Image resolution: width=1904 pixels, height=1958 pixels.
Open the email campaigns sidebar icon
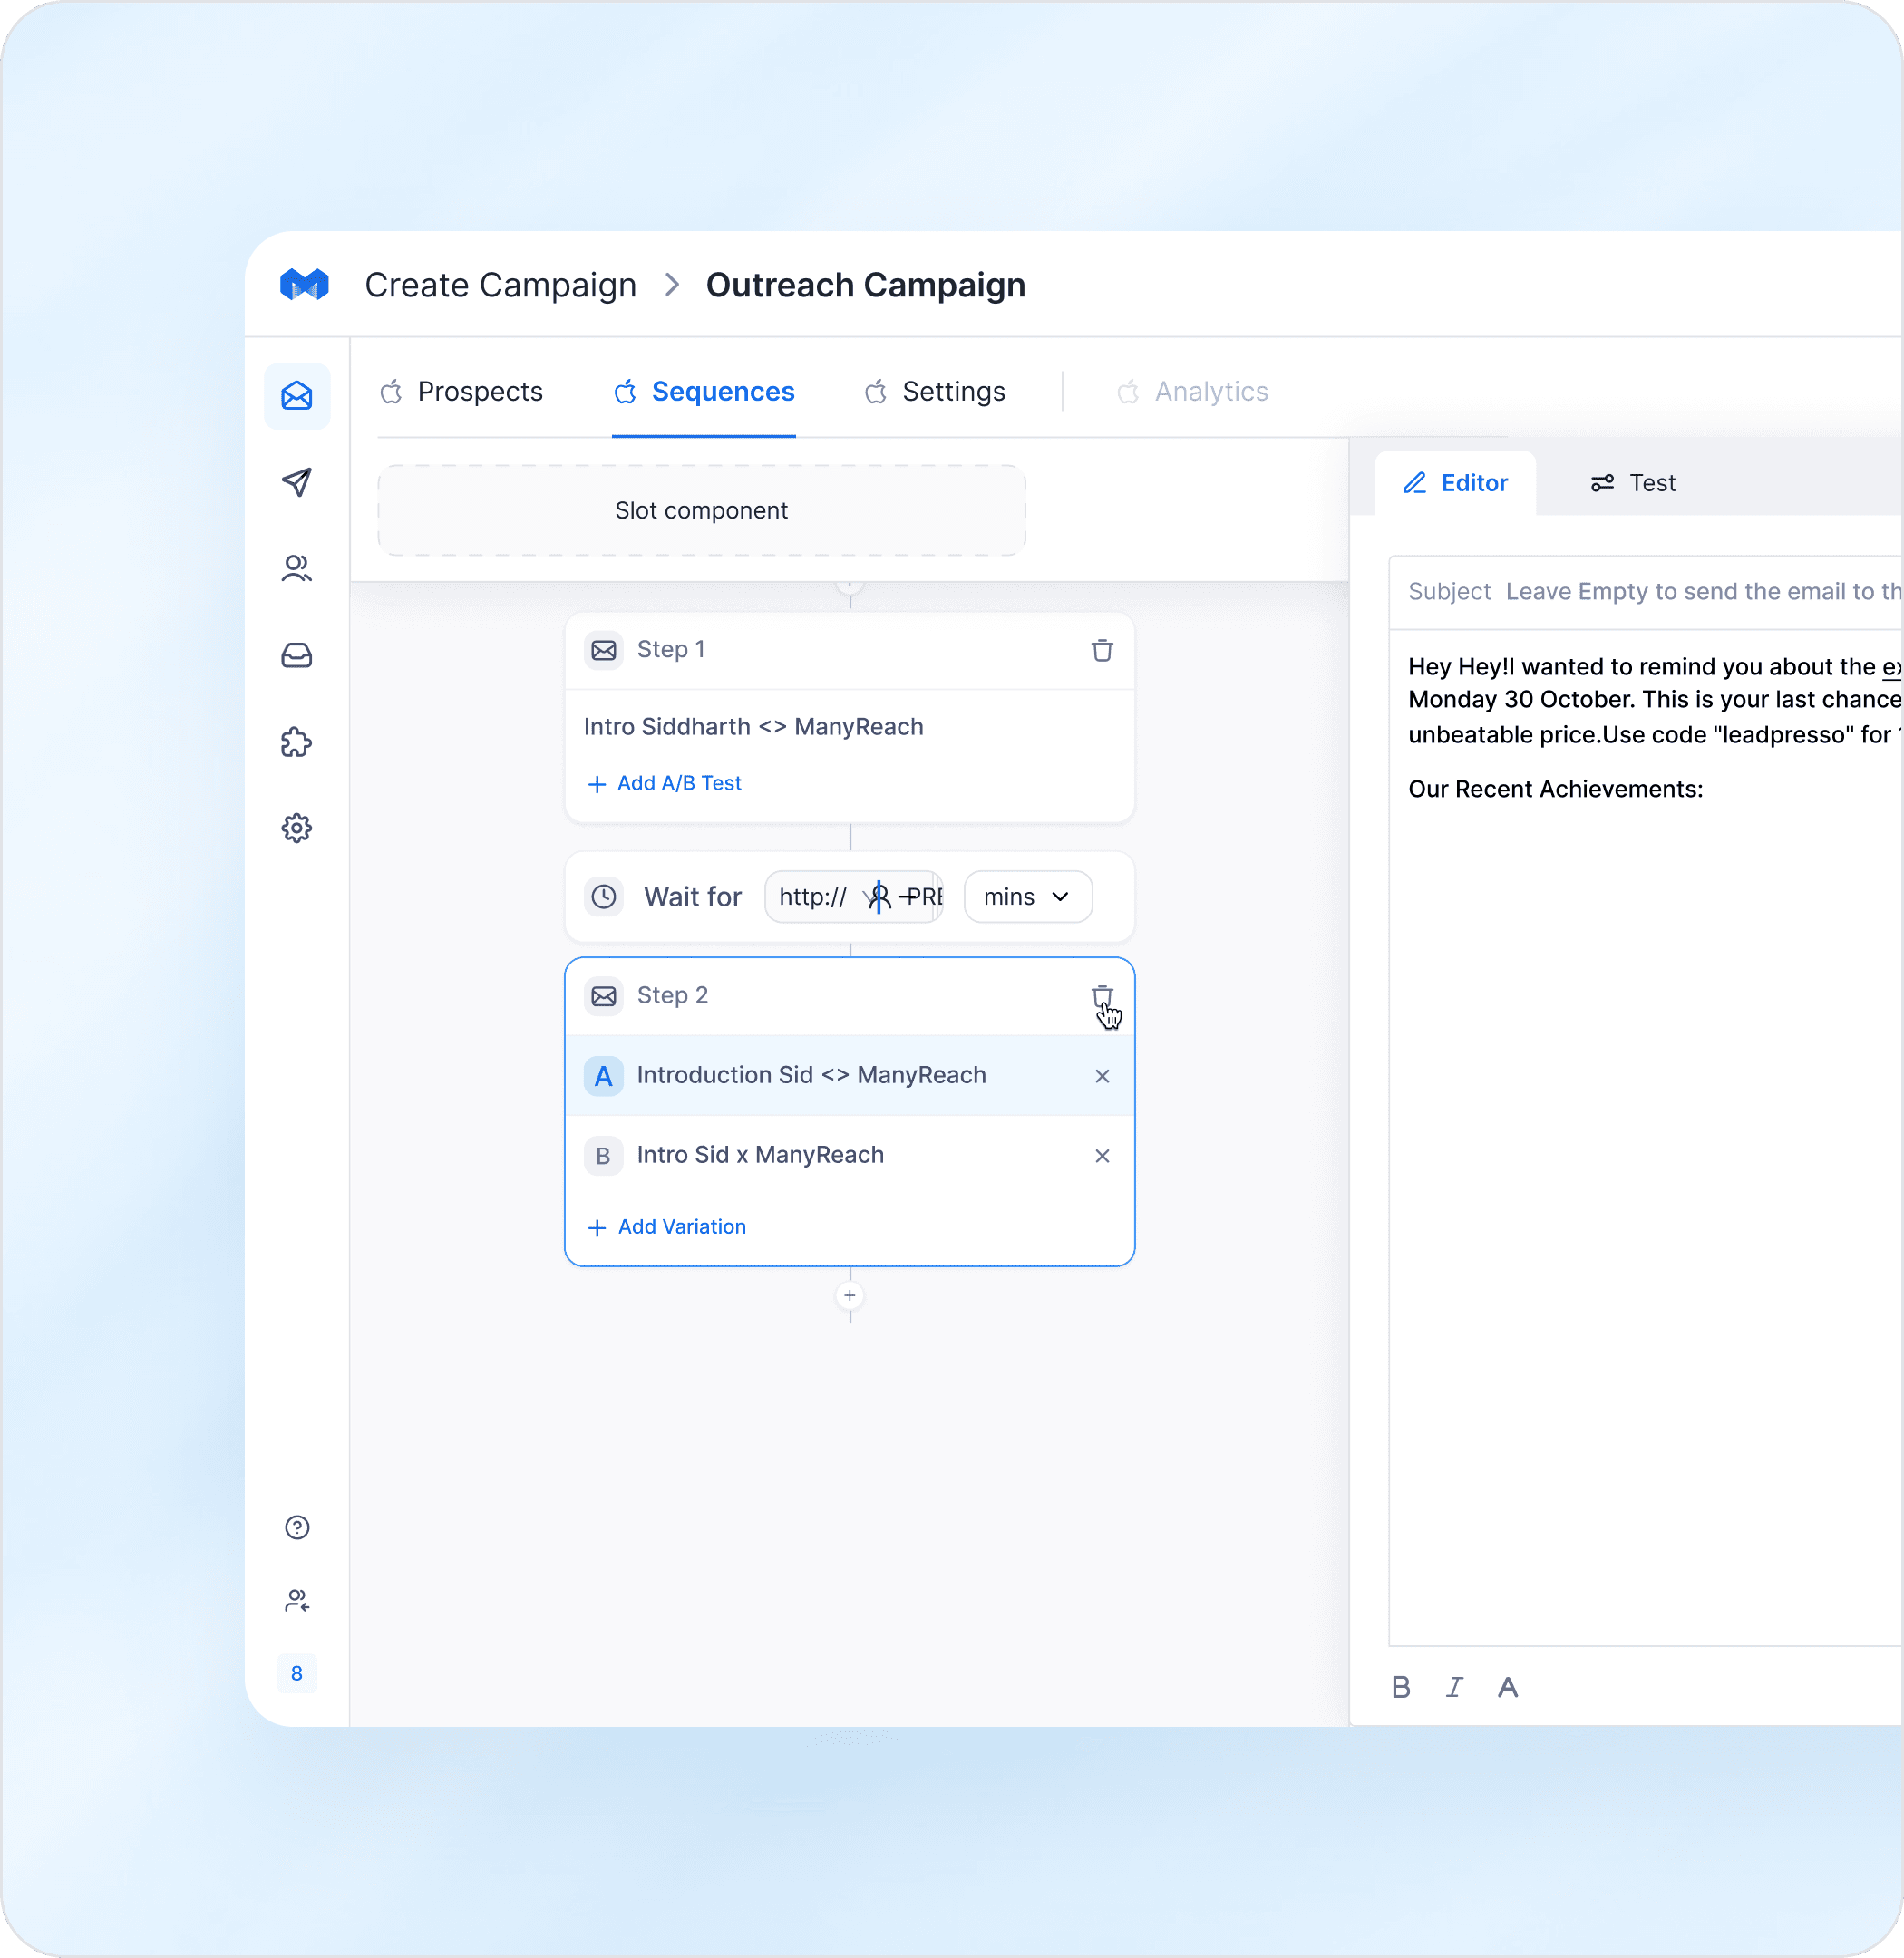[x=297, y=396]
